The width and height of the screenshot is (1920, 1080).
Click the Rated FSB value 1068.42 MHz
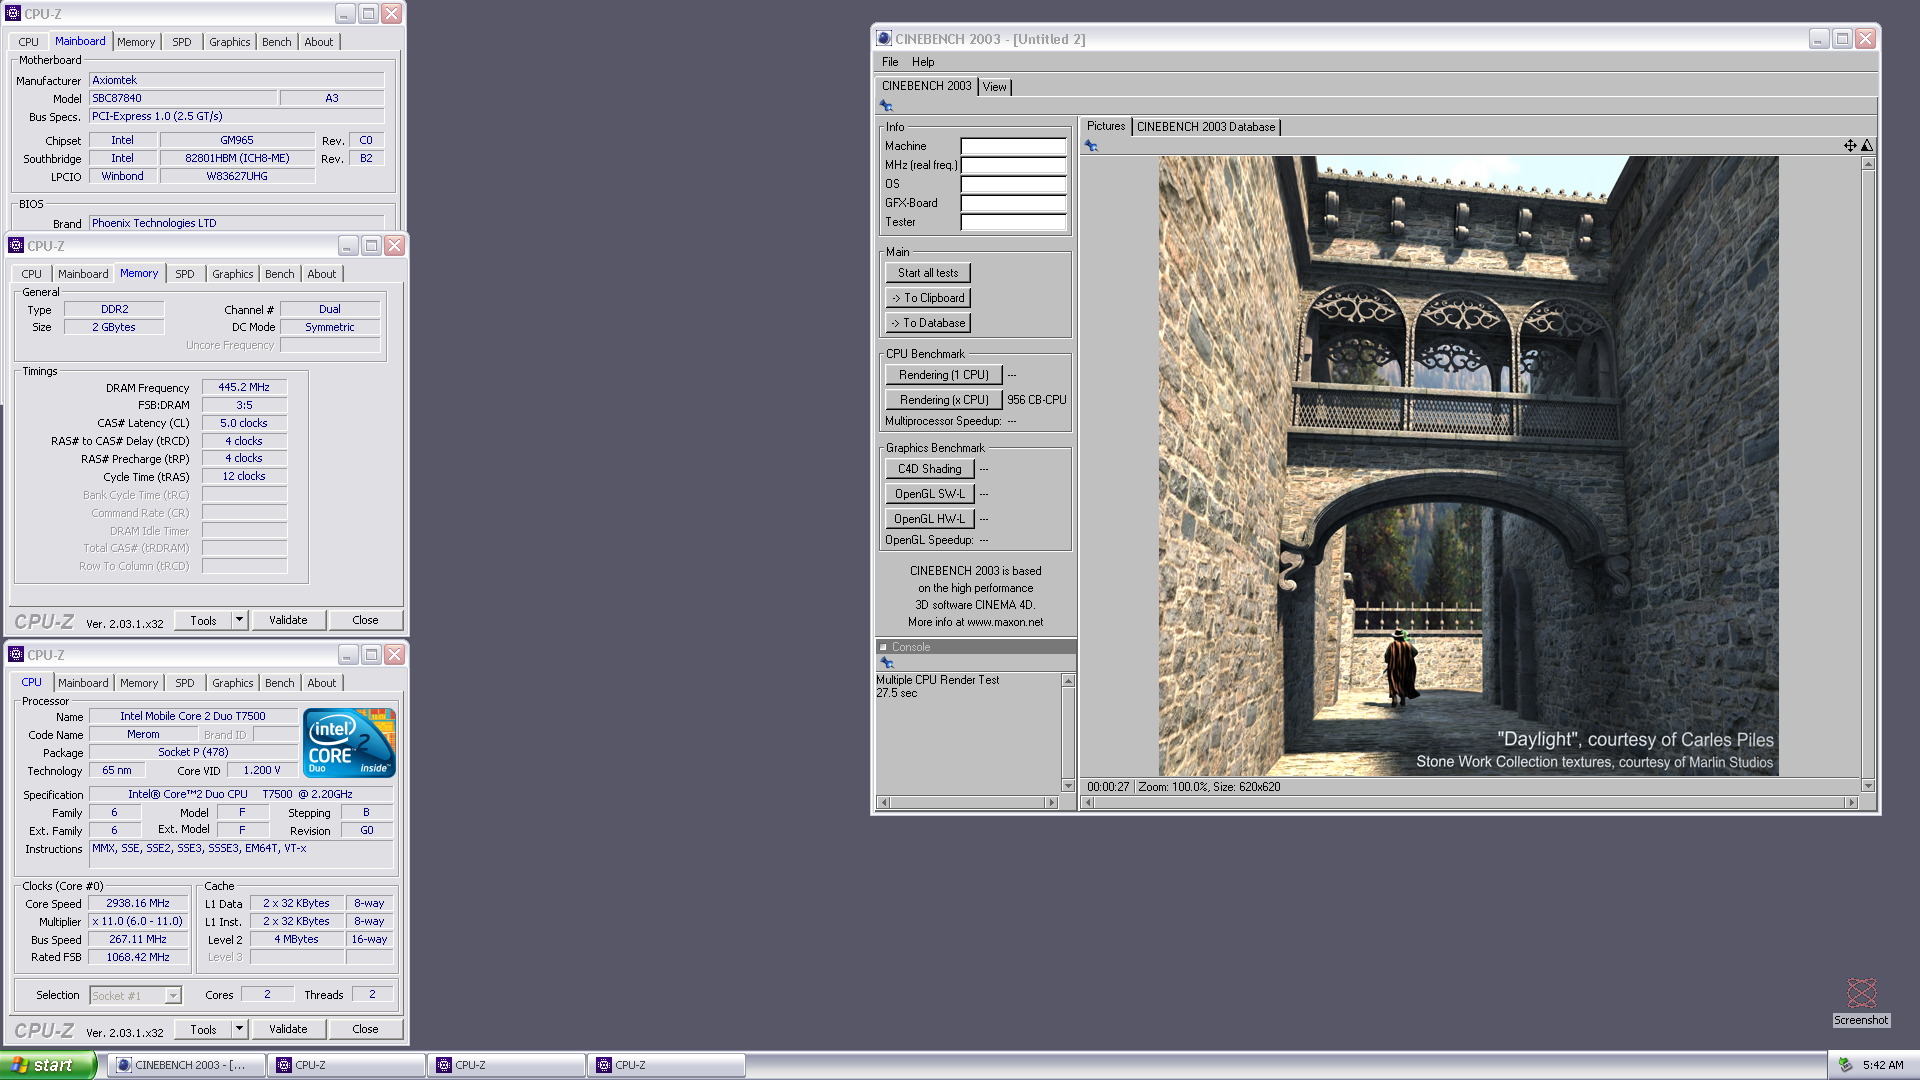coord(138,957)
